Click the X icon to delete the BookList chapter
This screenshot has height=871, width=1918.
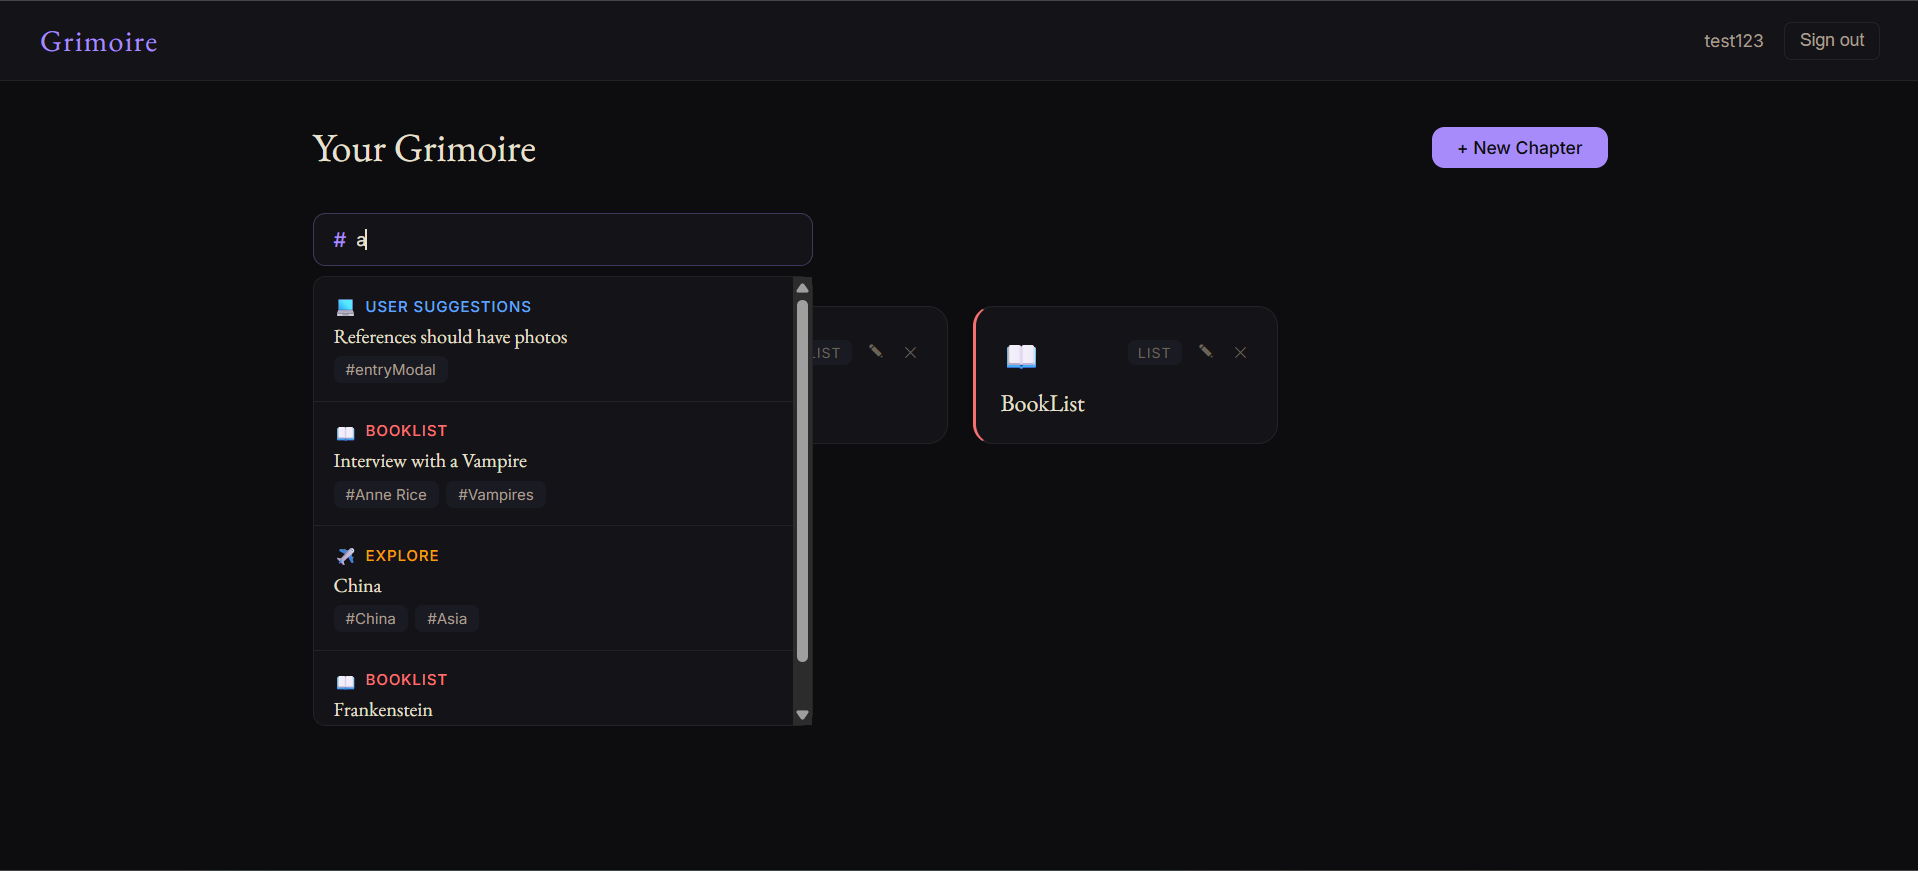(1240, 352)
